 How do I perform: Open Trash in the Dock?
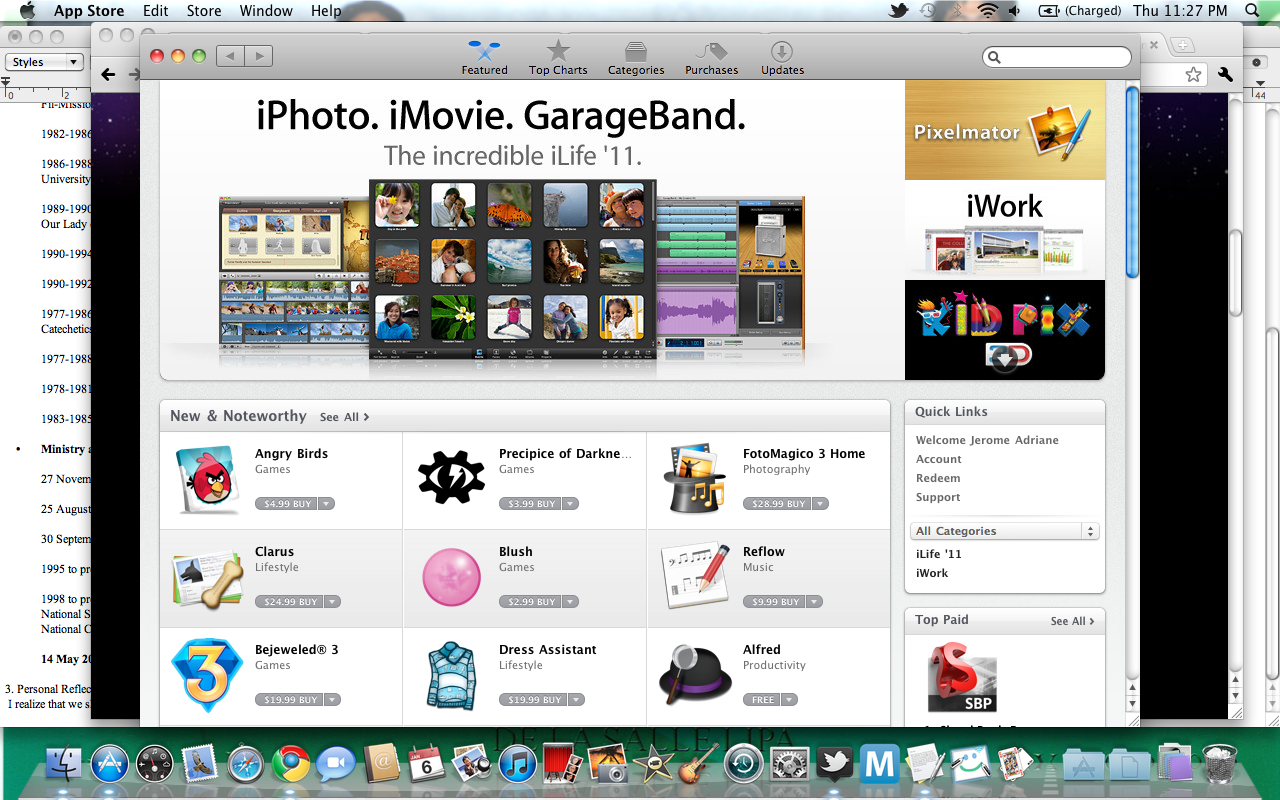tap(1219, 764)
